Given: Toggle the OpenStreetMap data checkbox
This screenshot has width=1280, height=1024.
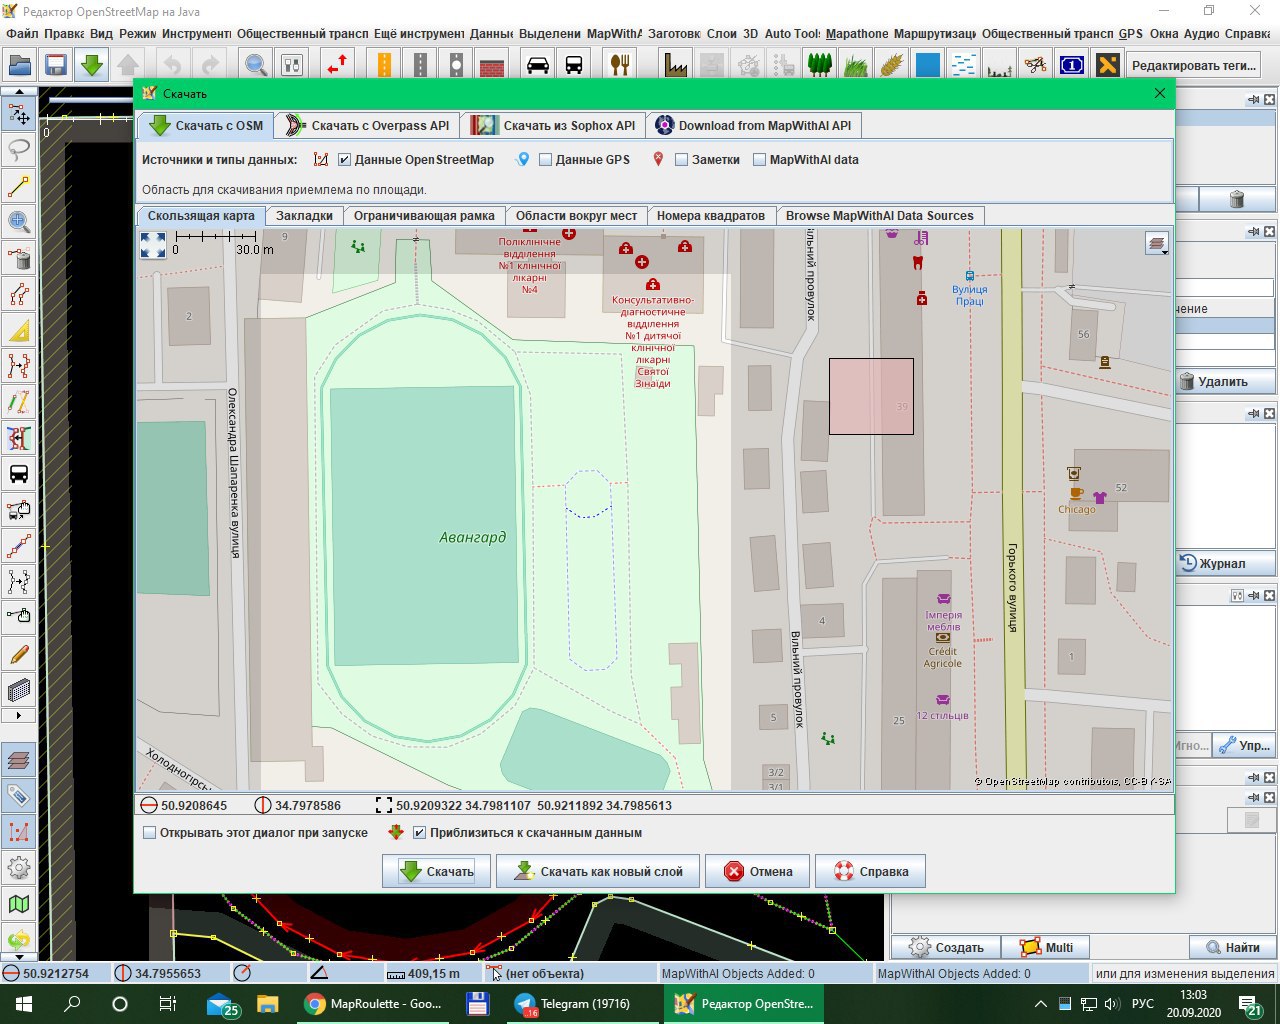Looking at the screenshot, I should click(344, 160).
